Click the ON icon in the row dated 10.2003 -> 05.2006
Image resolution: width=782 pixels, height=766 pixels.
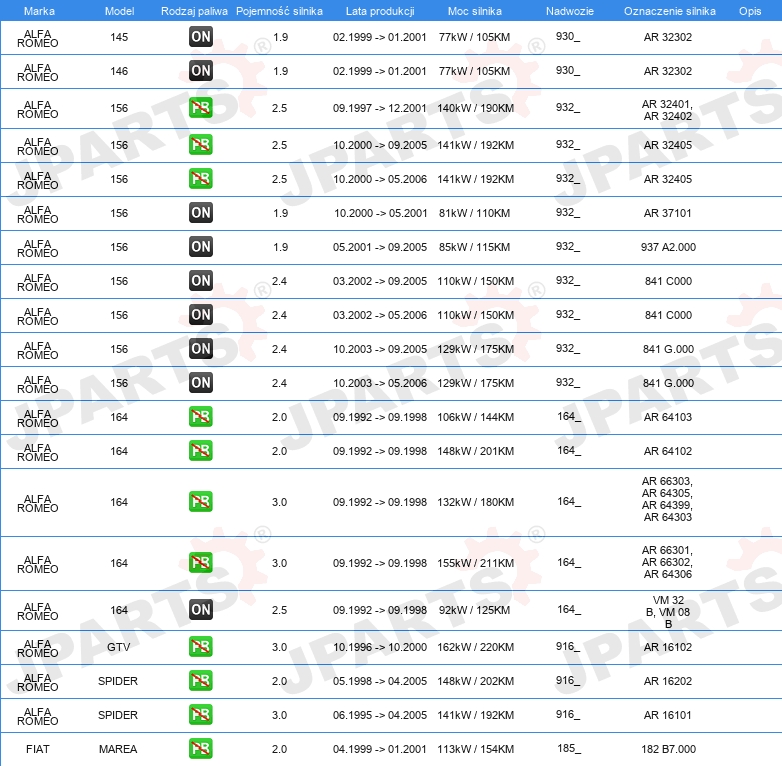pos(201,383)
